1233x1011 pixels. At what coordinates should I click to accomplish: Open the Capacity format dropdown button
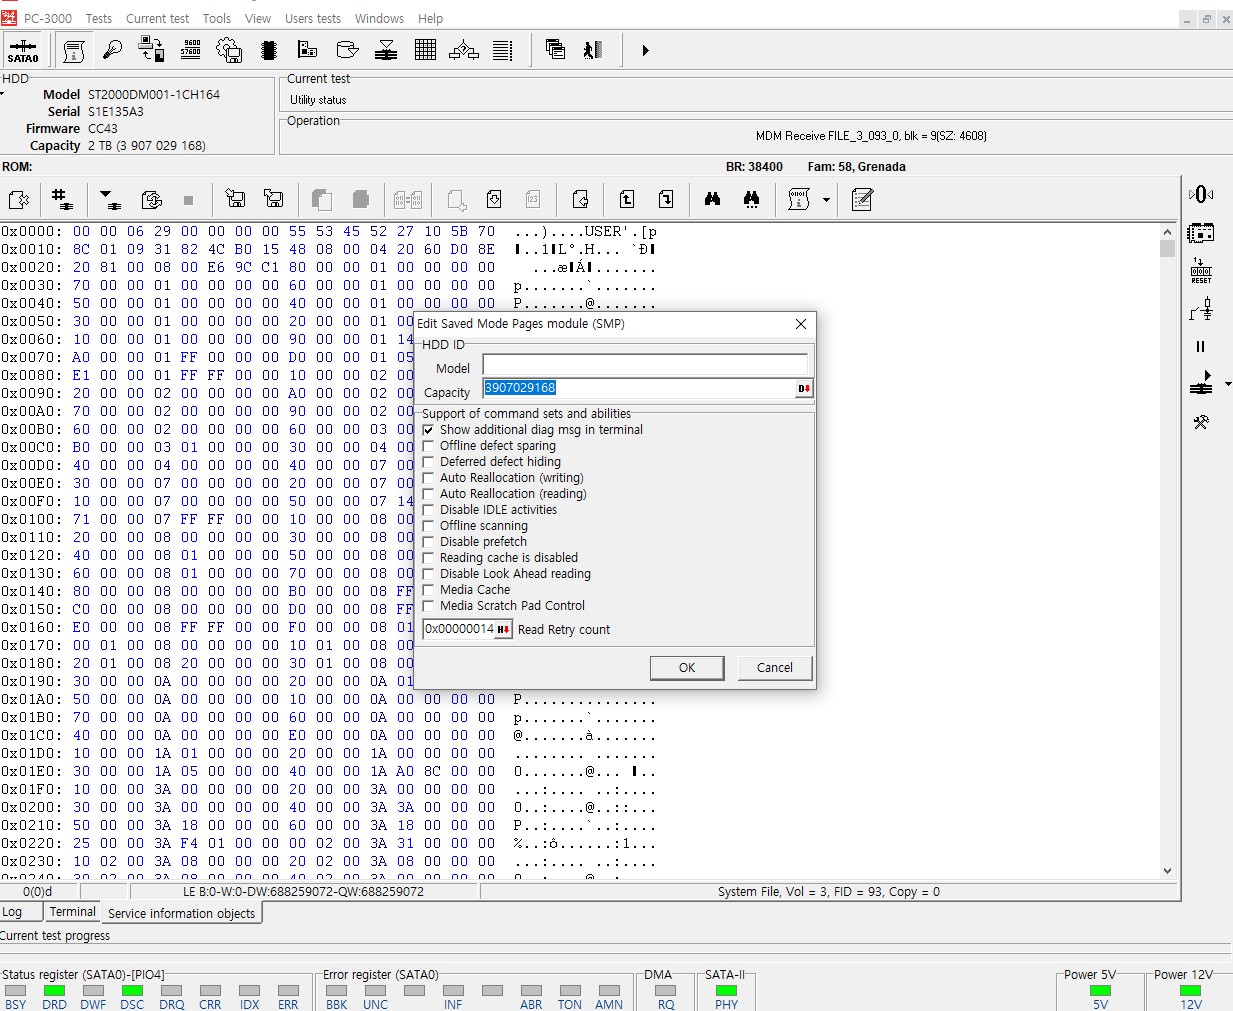coord(804,388)
